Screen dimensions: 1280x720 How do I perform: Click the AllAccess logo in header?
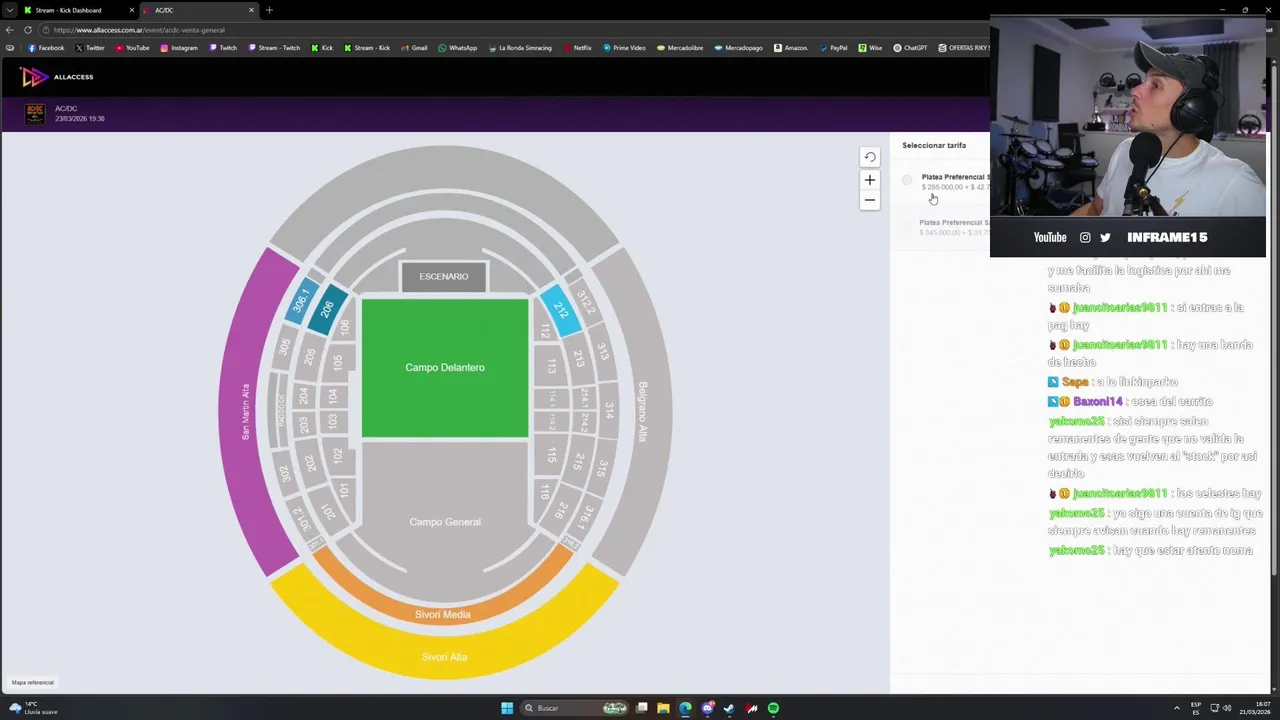[x=57, y=77]
